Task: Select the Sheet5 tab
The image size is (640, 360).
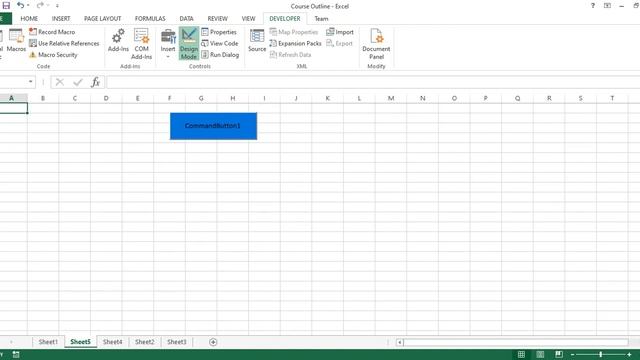Action: pos(80,342)
